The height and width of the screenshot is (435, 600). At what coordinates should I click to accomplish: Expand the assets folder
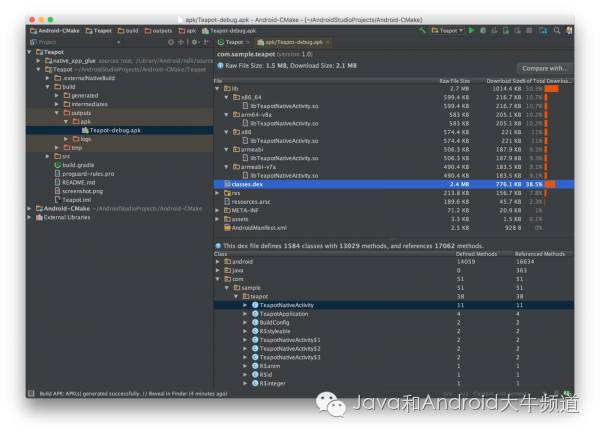coord(218,219)
